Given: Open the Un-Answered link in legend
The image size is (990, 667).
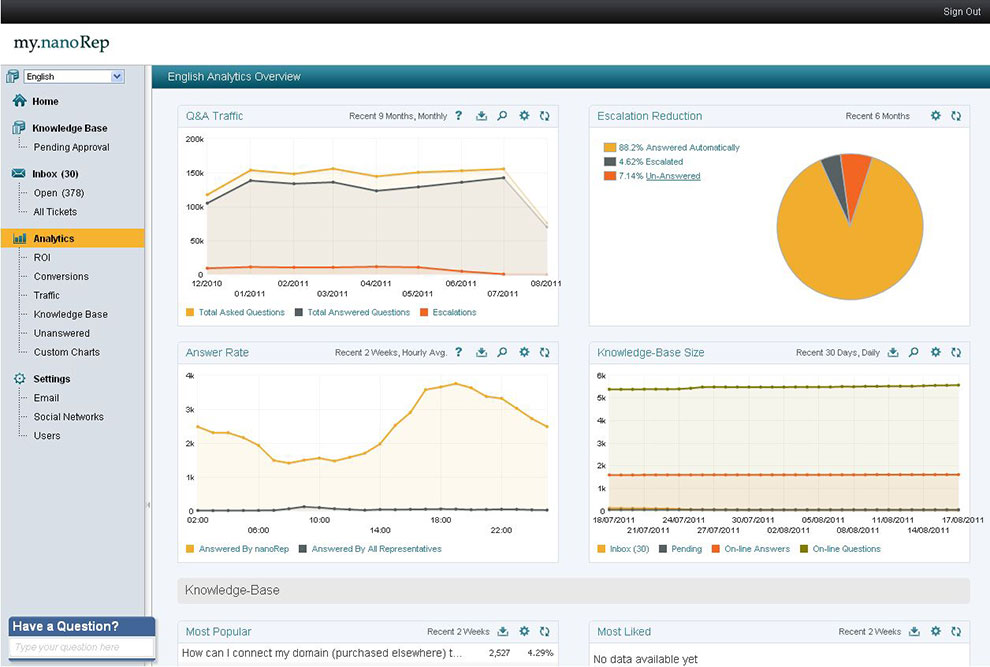Looking at the screenshot, I should [672, 176].
